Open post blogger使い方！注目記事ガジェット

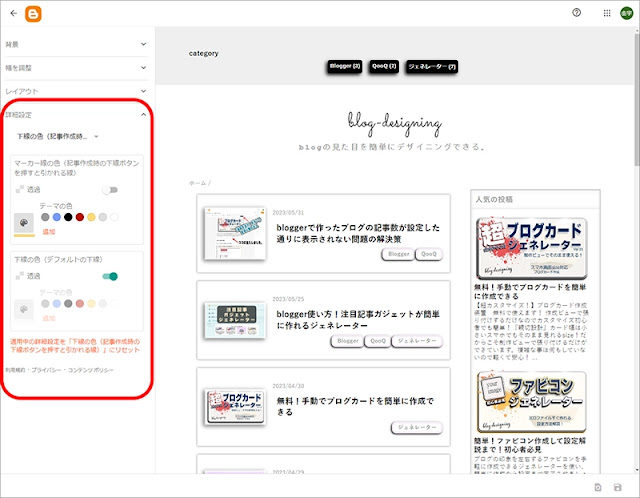[x=358, y=320]
